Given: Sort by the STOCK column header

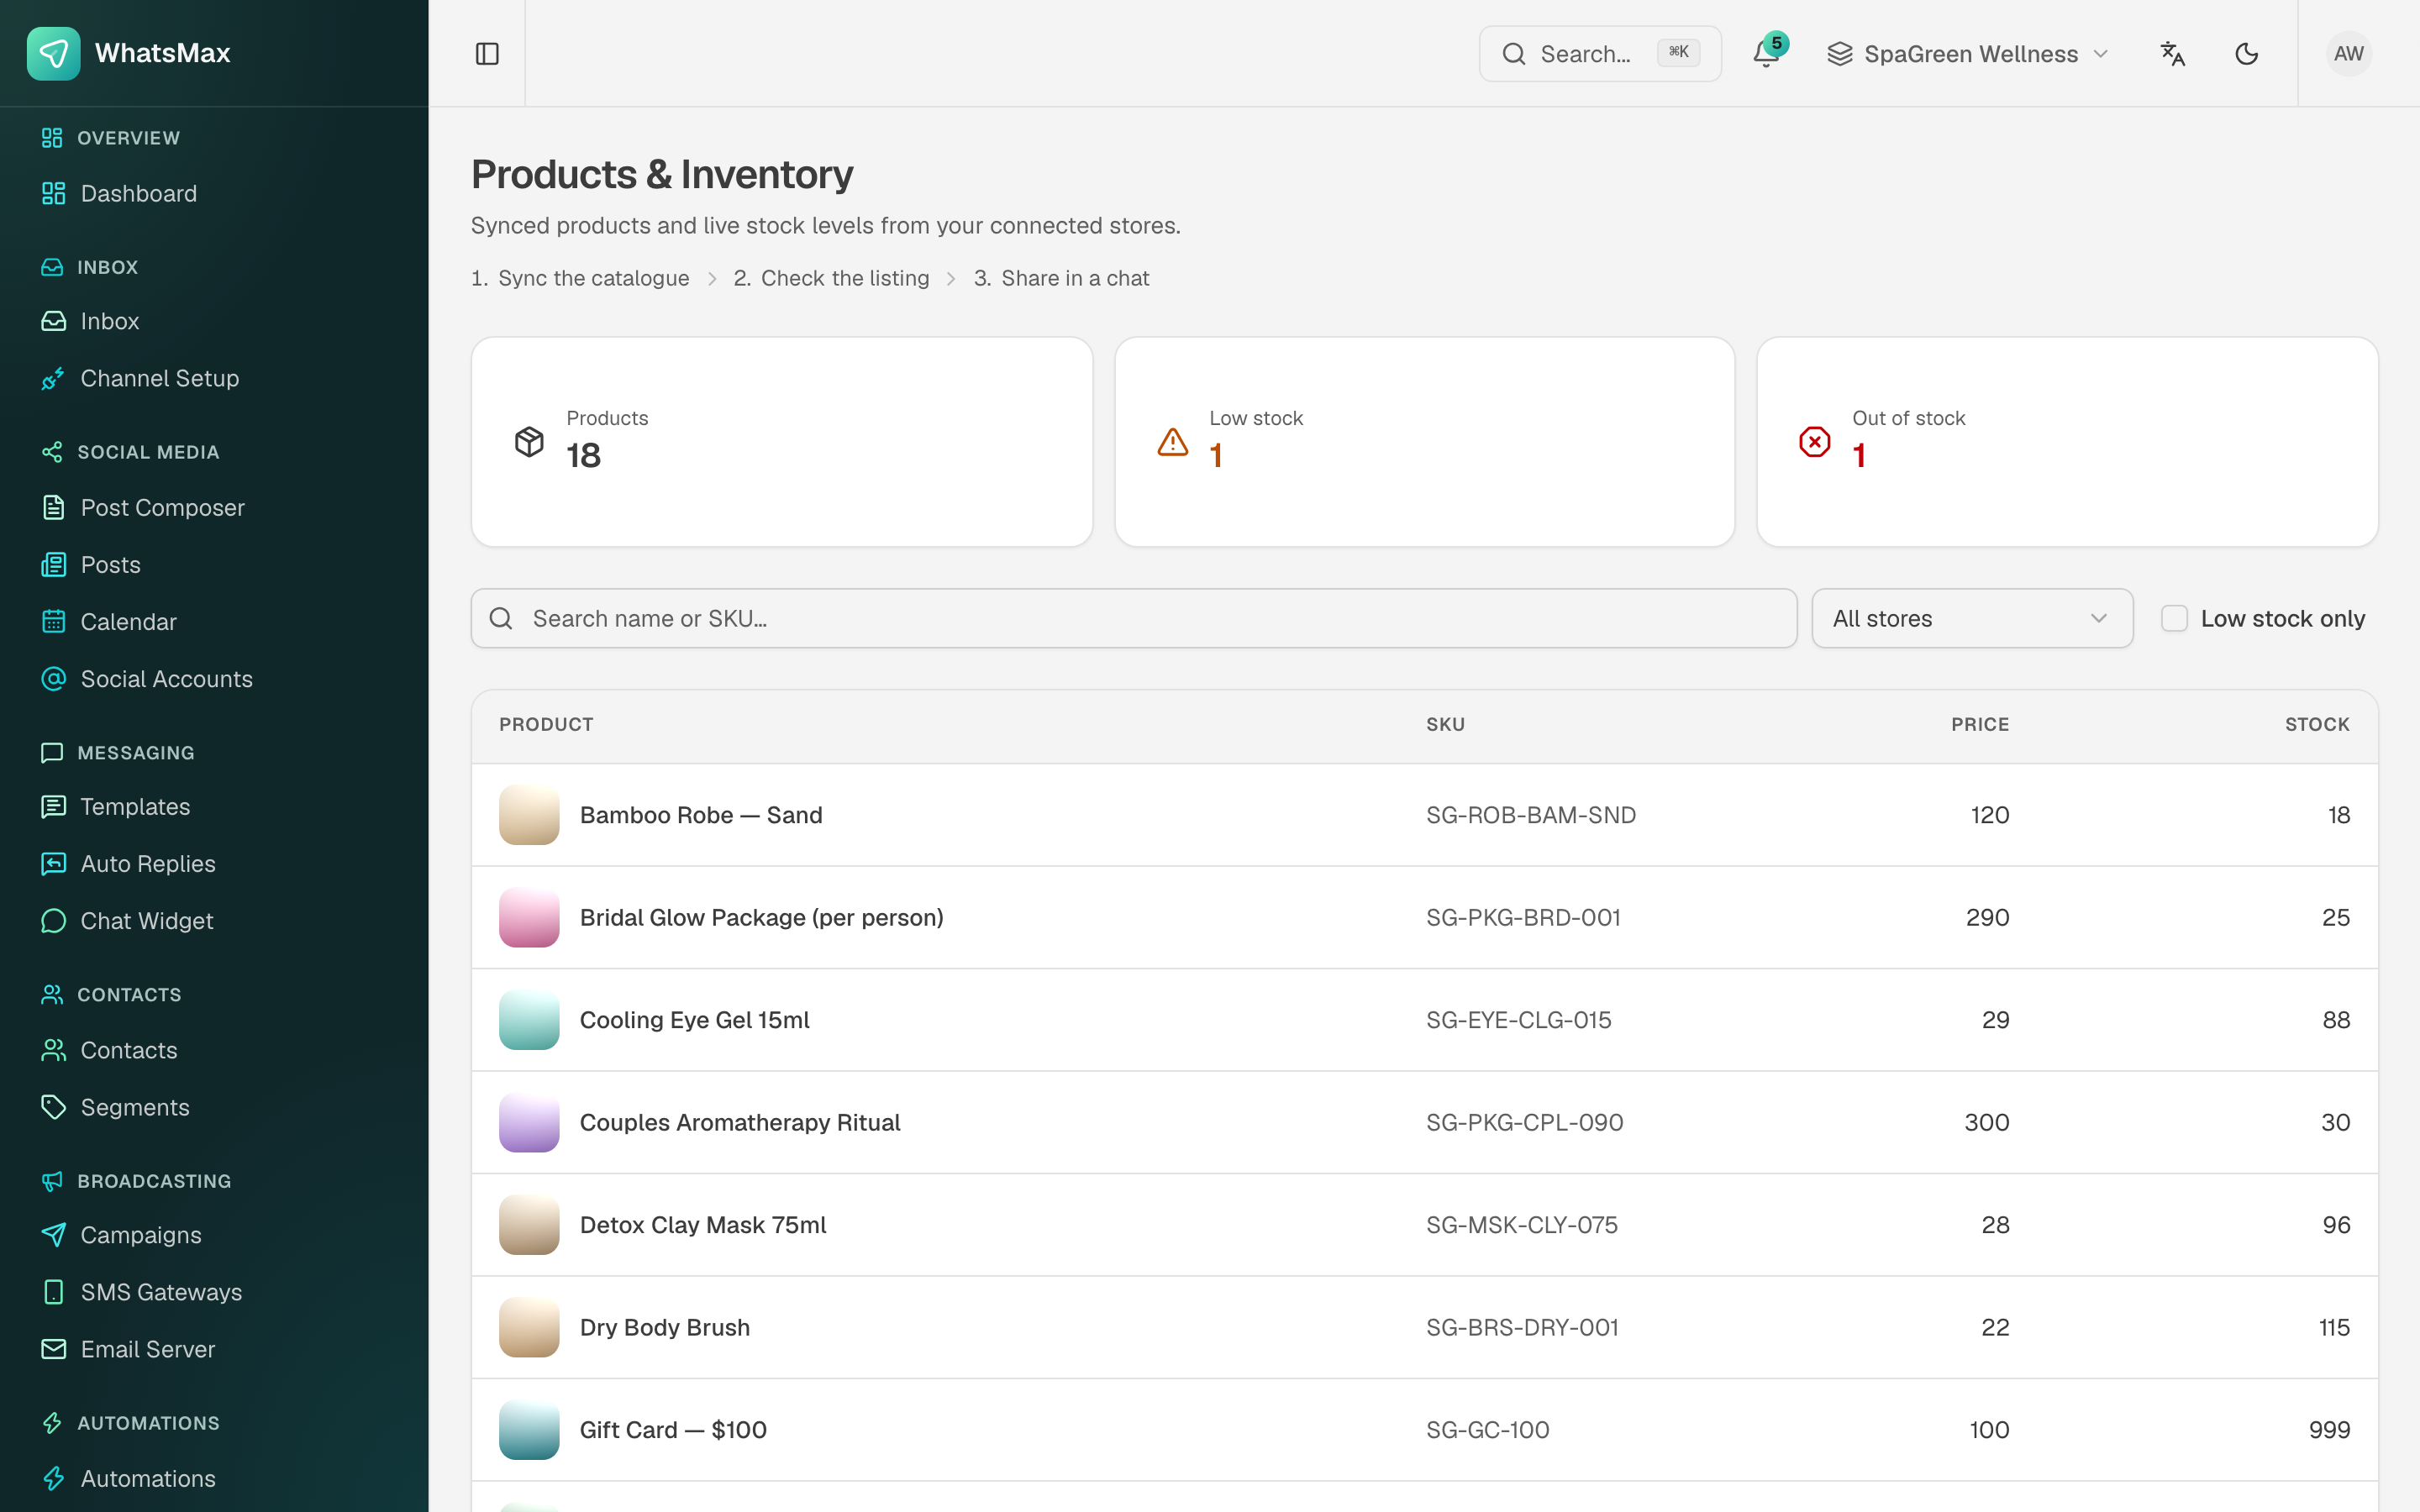Looking at the screenshot, I should coord(2317,724).
